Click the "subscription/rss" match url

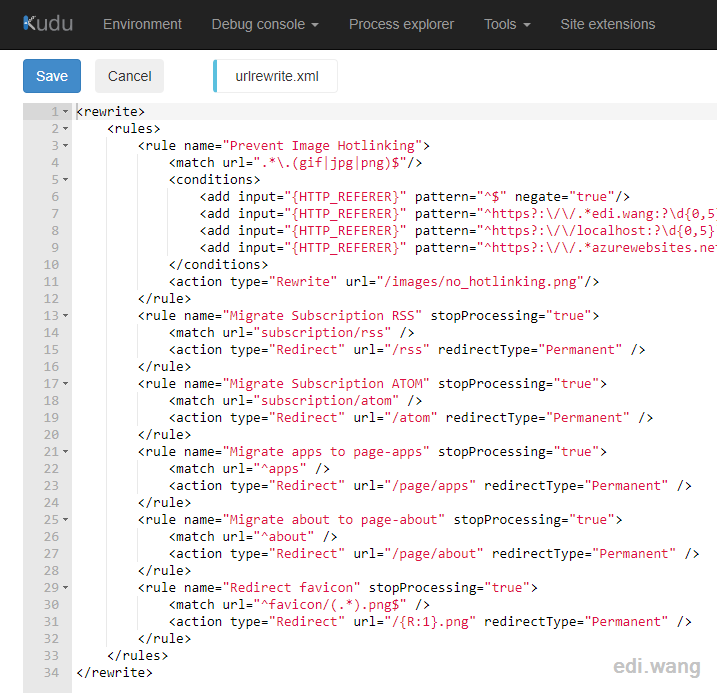point(322,333)
